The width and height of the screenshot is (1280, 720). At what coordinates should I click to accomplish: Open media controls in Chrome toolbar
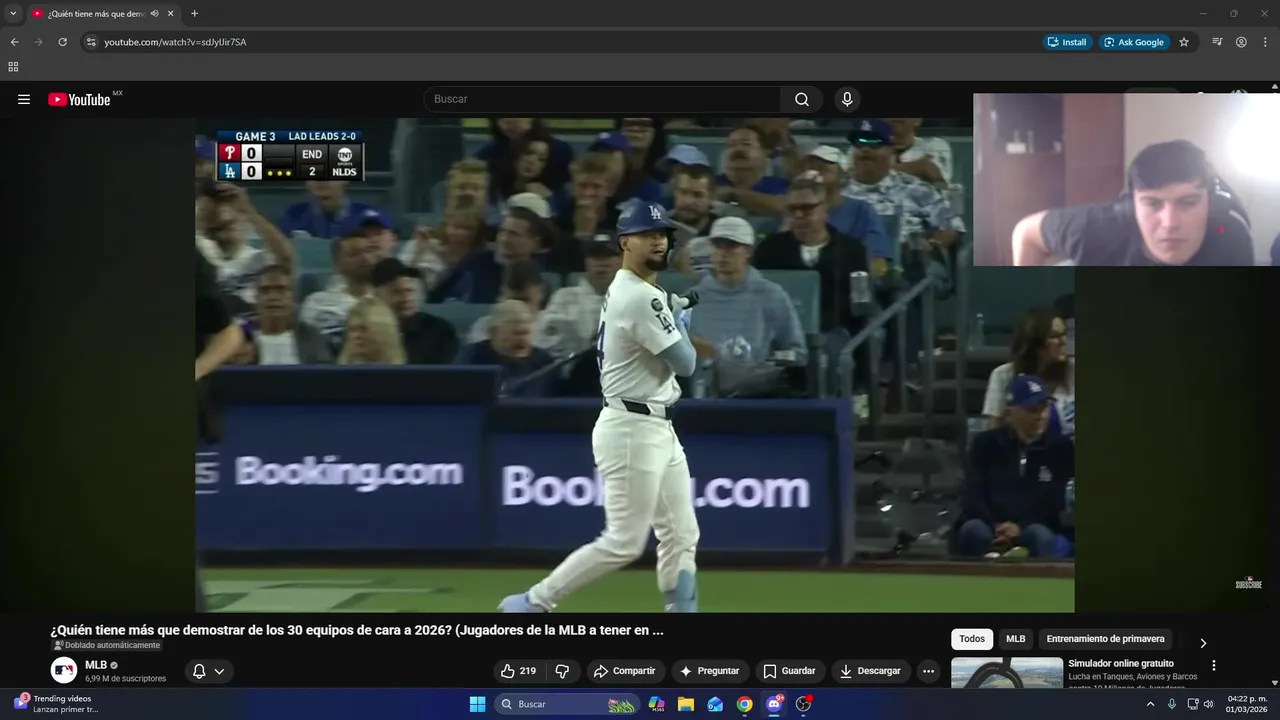1217,42
